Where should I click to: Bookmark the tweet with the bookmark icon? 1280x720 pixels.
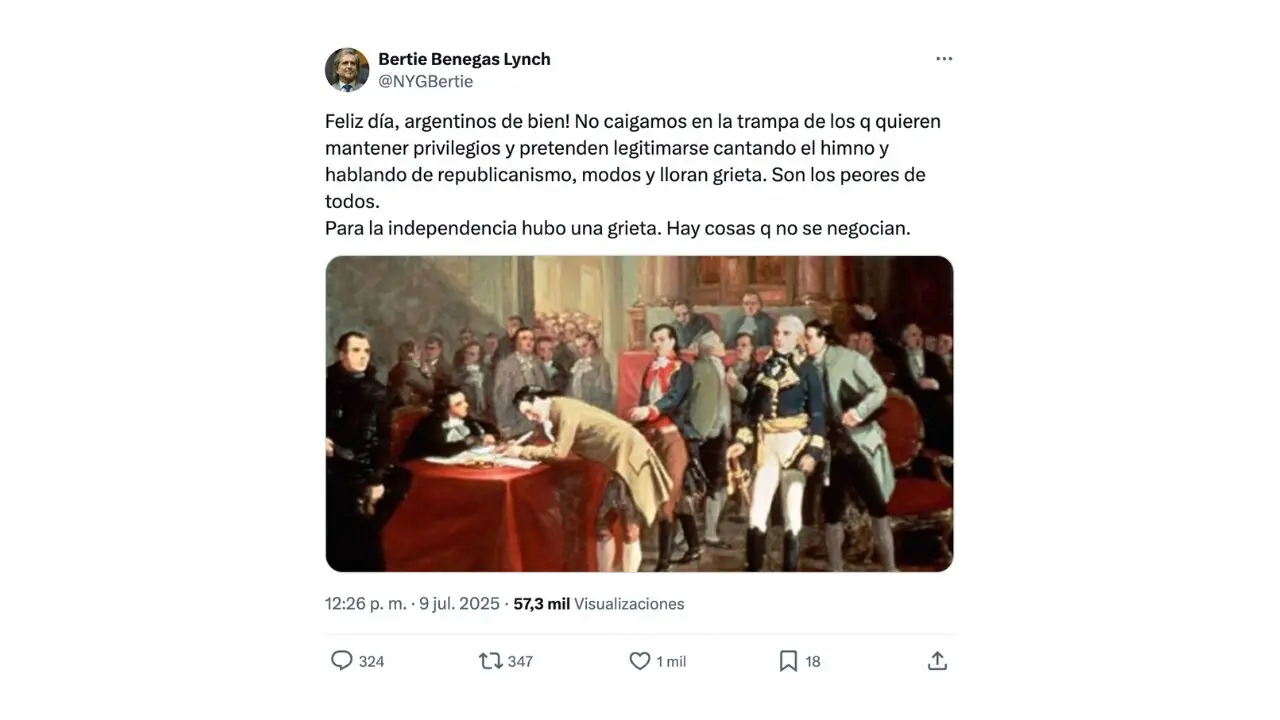[x=788, y=661]
